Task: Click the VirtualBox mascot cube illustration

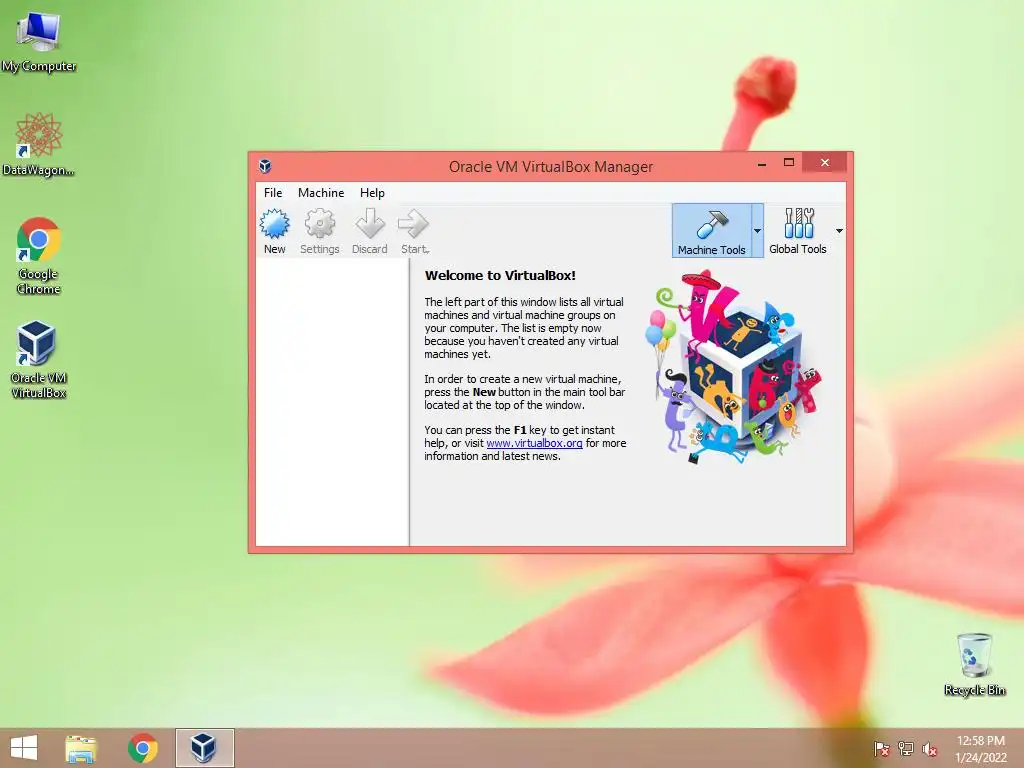Action: tap(735, 368)
